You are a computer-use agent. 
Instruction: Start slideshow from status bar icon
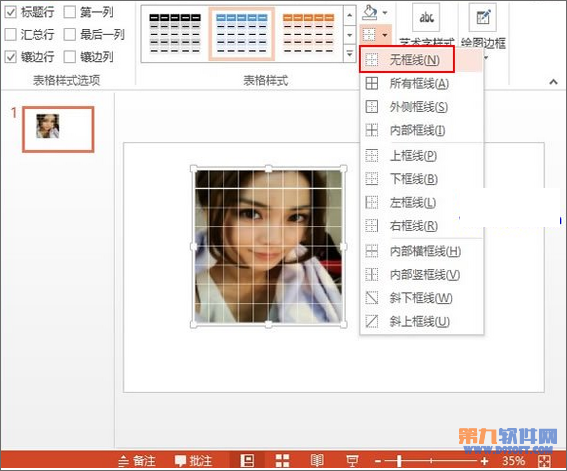(351, 461)
